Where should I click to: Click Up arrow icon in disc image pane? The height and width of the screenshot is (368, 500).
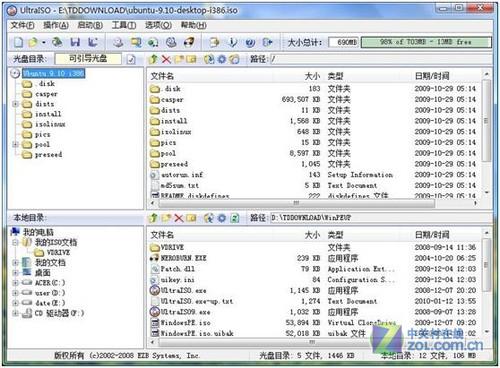(x=153, y=59)
